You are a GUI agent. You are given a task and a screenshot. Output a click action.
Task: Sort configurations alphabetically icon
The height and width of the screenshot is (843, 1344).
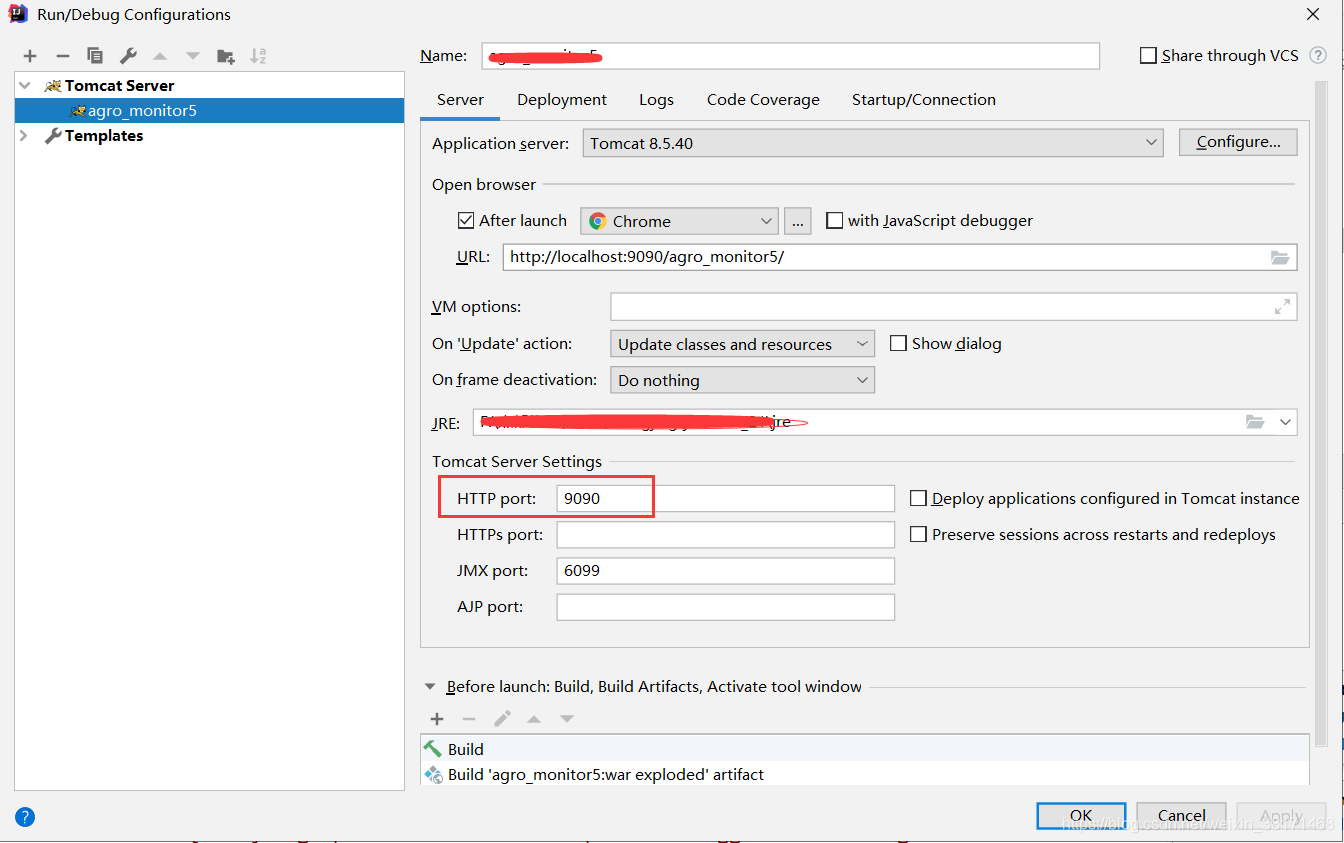point(258,56)
